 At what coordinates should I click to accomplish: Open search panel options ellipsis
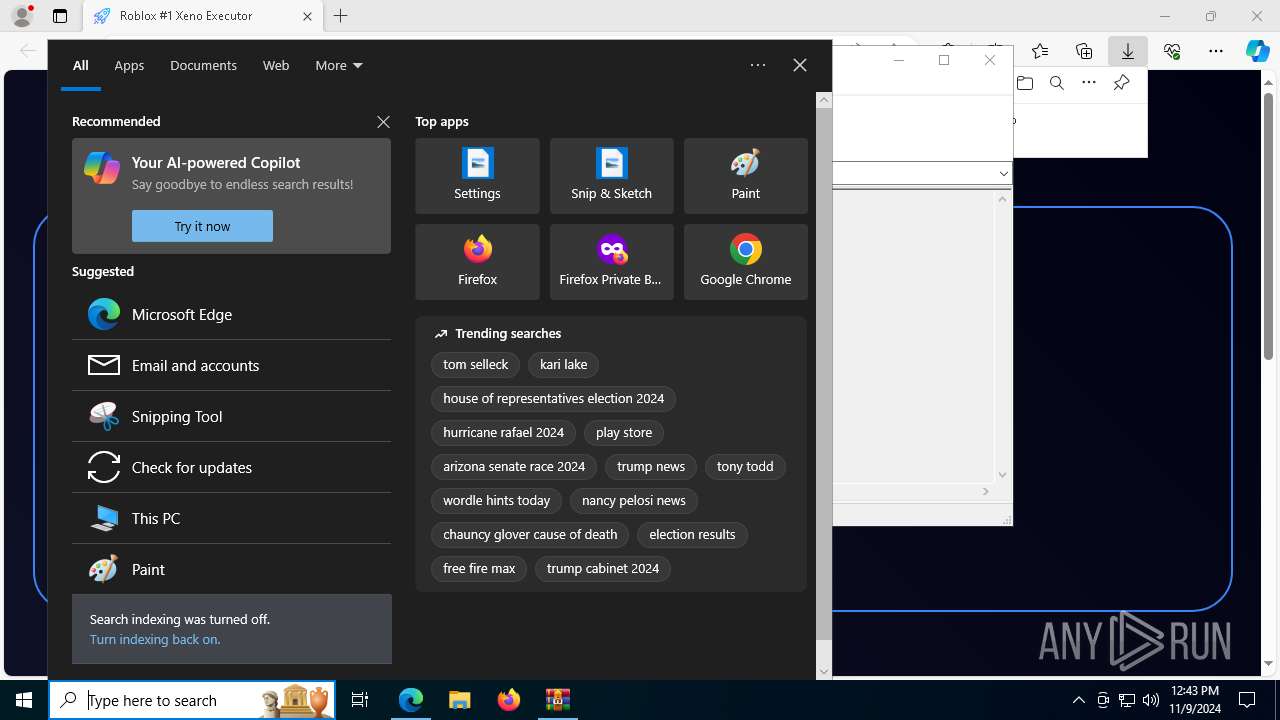pyautogui.click(x=758, y=65)
